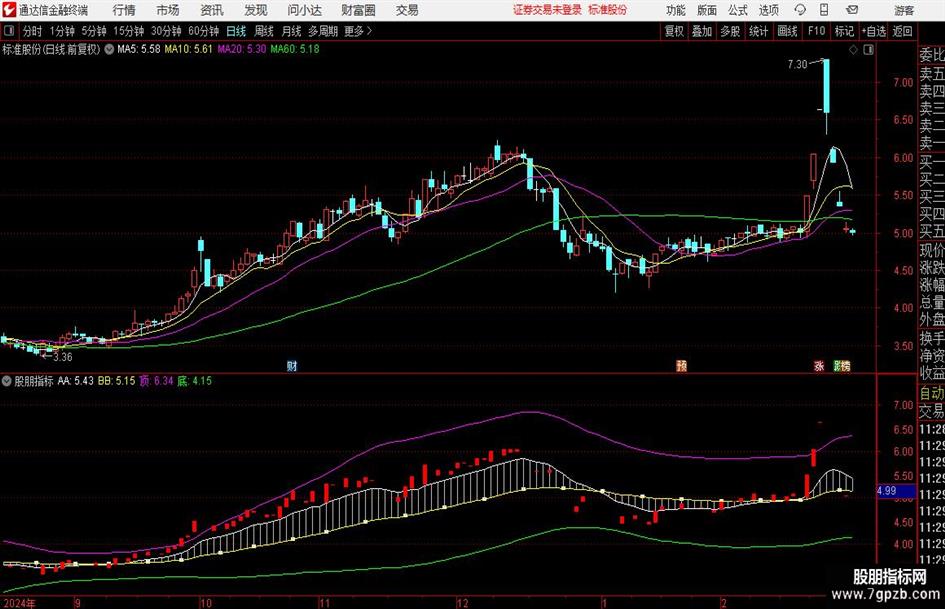Click the MA60: 5.18 value label
This screenshot has width=945, height=609.
(x=295, y=49)
